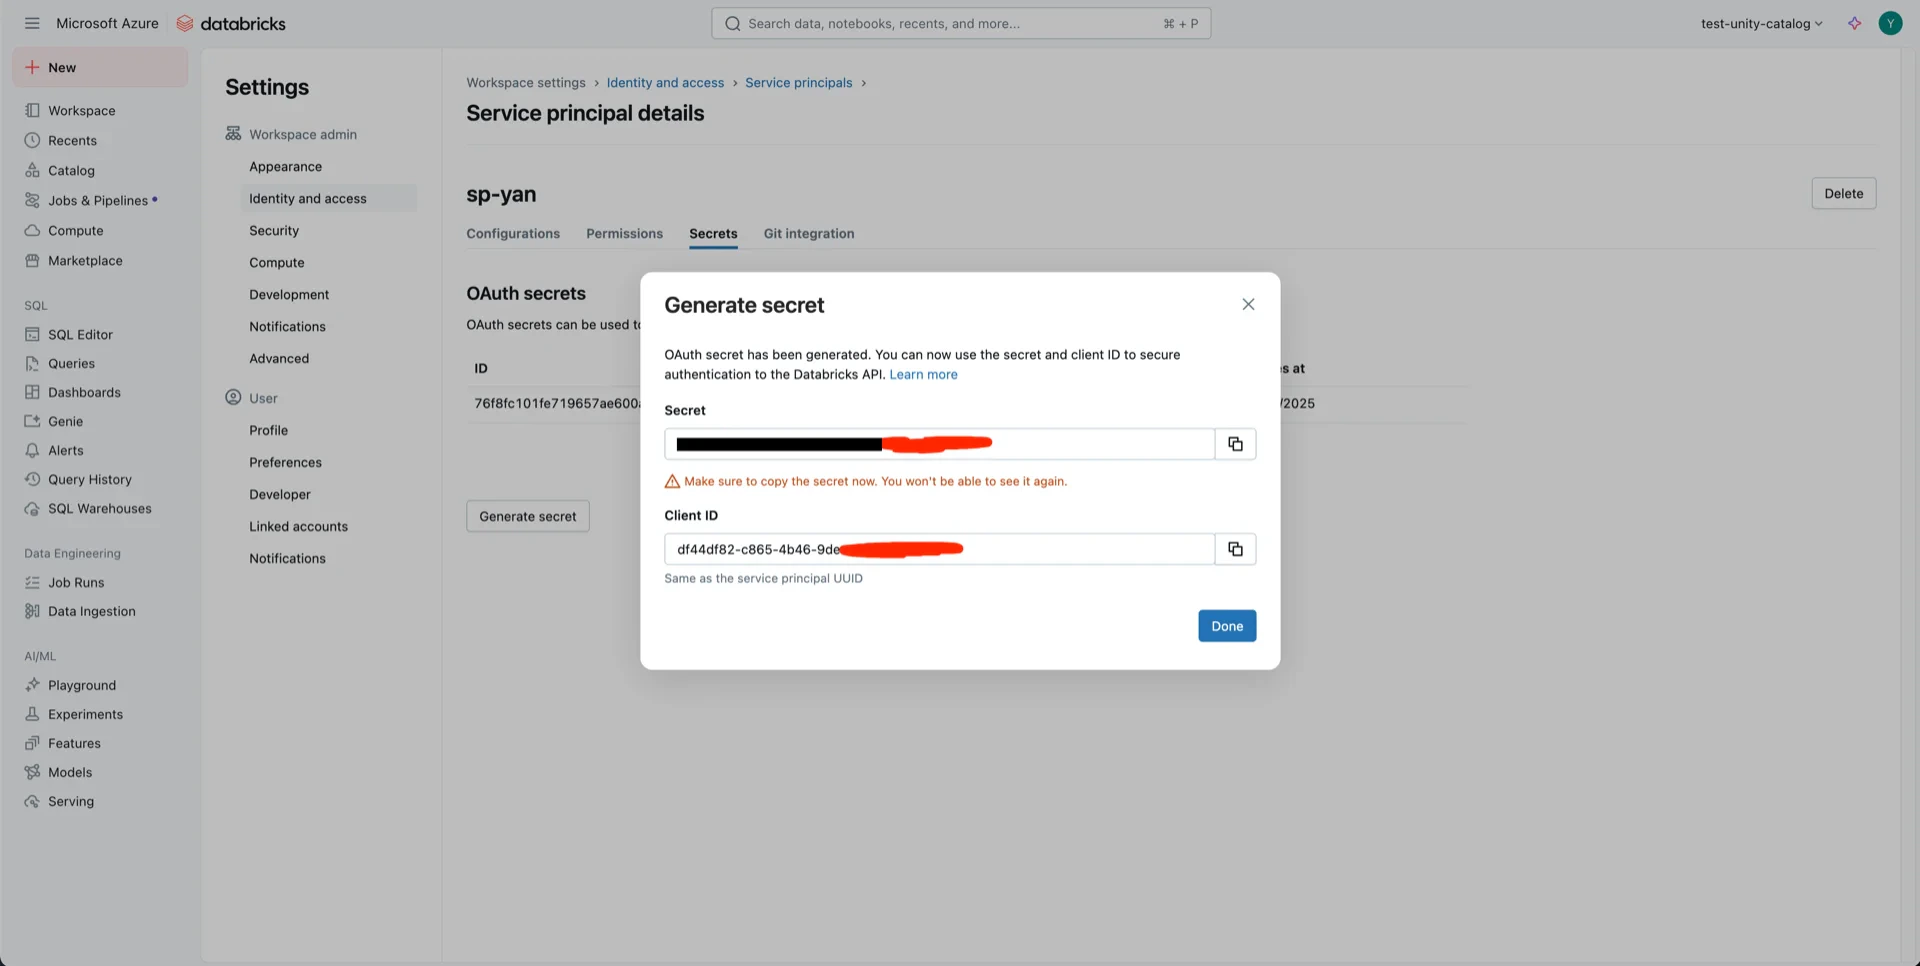The image size is (1920, 966).
Task: Copy the Secret value with copy icon
Action: (x=1235, y=444)
